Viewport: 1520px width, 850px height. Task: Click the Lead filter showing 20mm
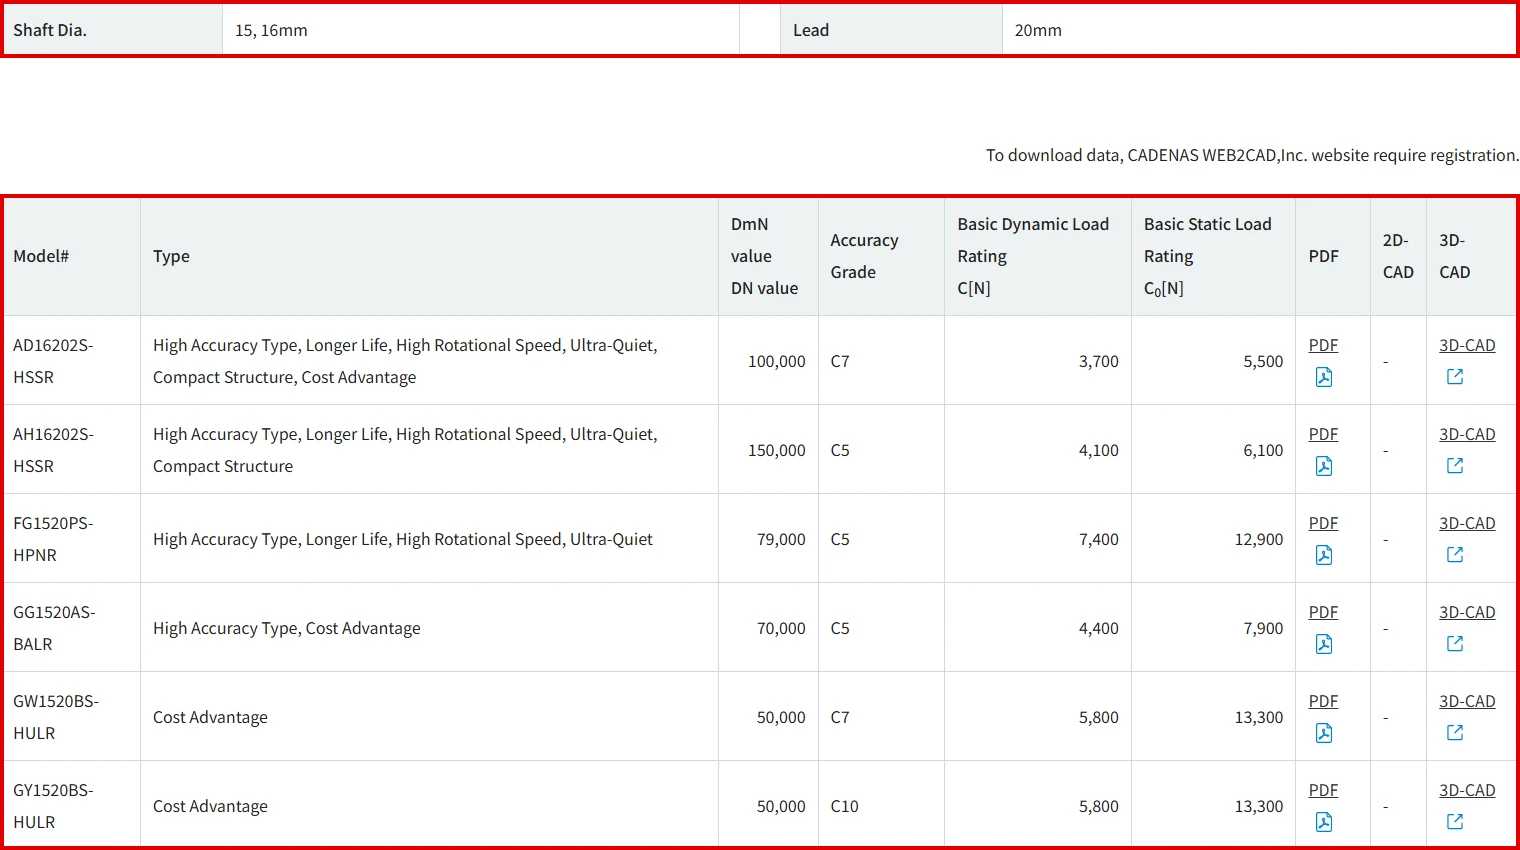coord(1036,30)
